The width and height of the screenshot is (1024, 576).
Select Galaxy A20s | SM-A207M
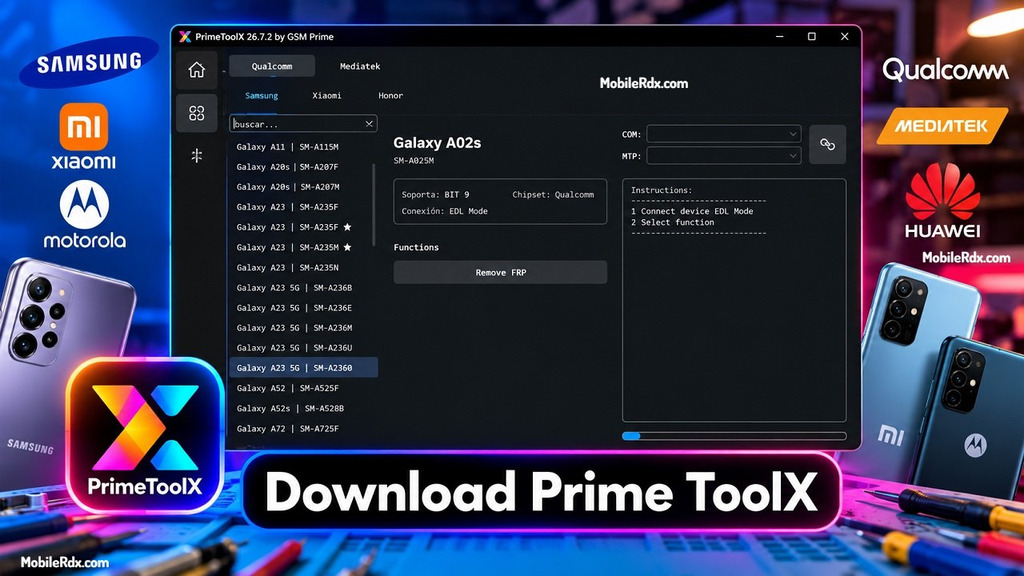coord(288,187)
